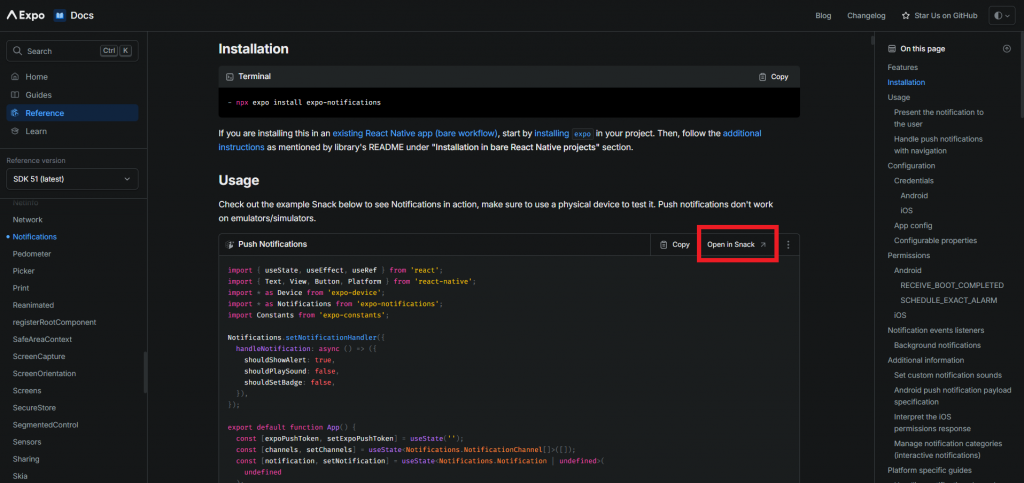Jump to Set custom notification sounds
The height and width of the screenshot is (483, 1024).
tap(948, 375)
